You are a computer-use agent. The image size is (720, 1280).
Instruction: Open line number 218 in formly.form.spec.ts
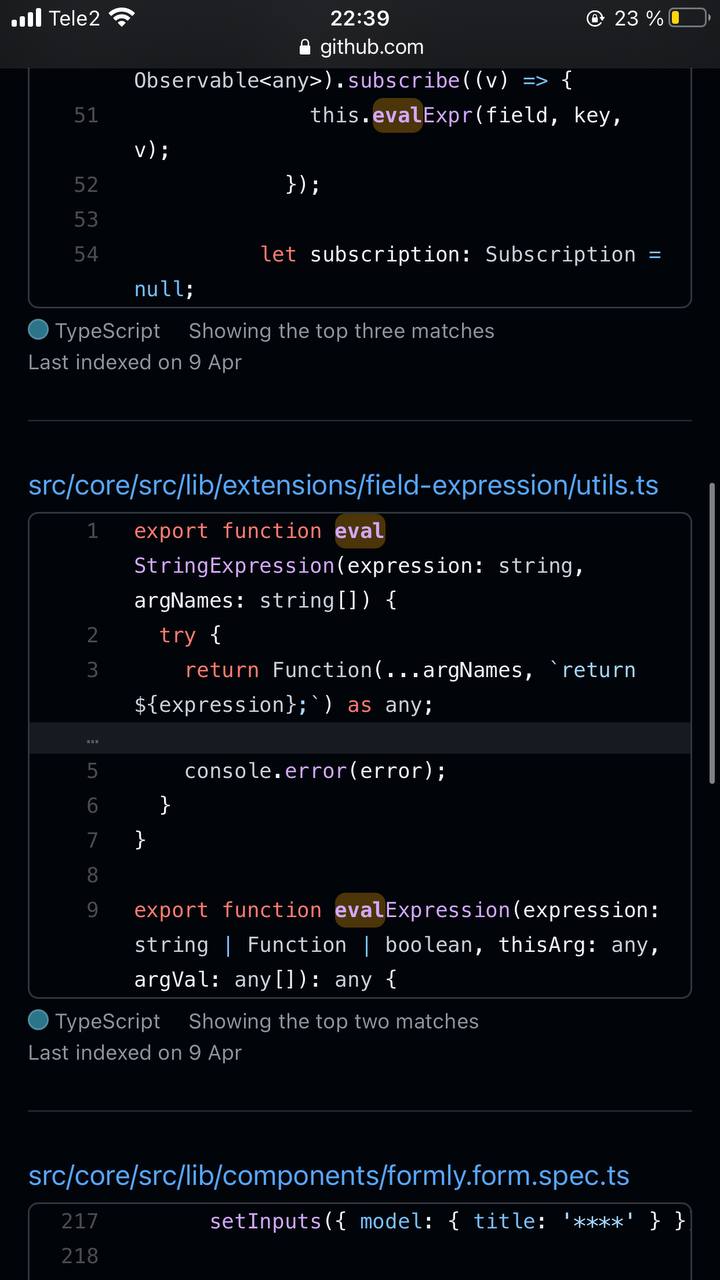point(80,1255)
